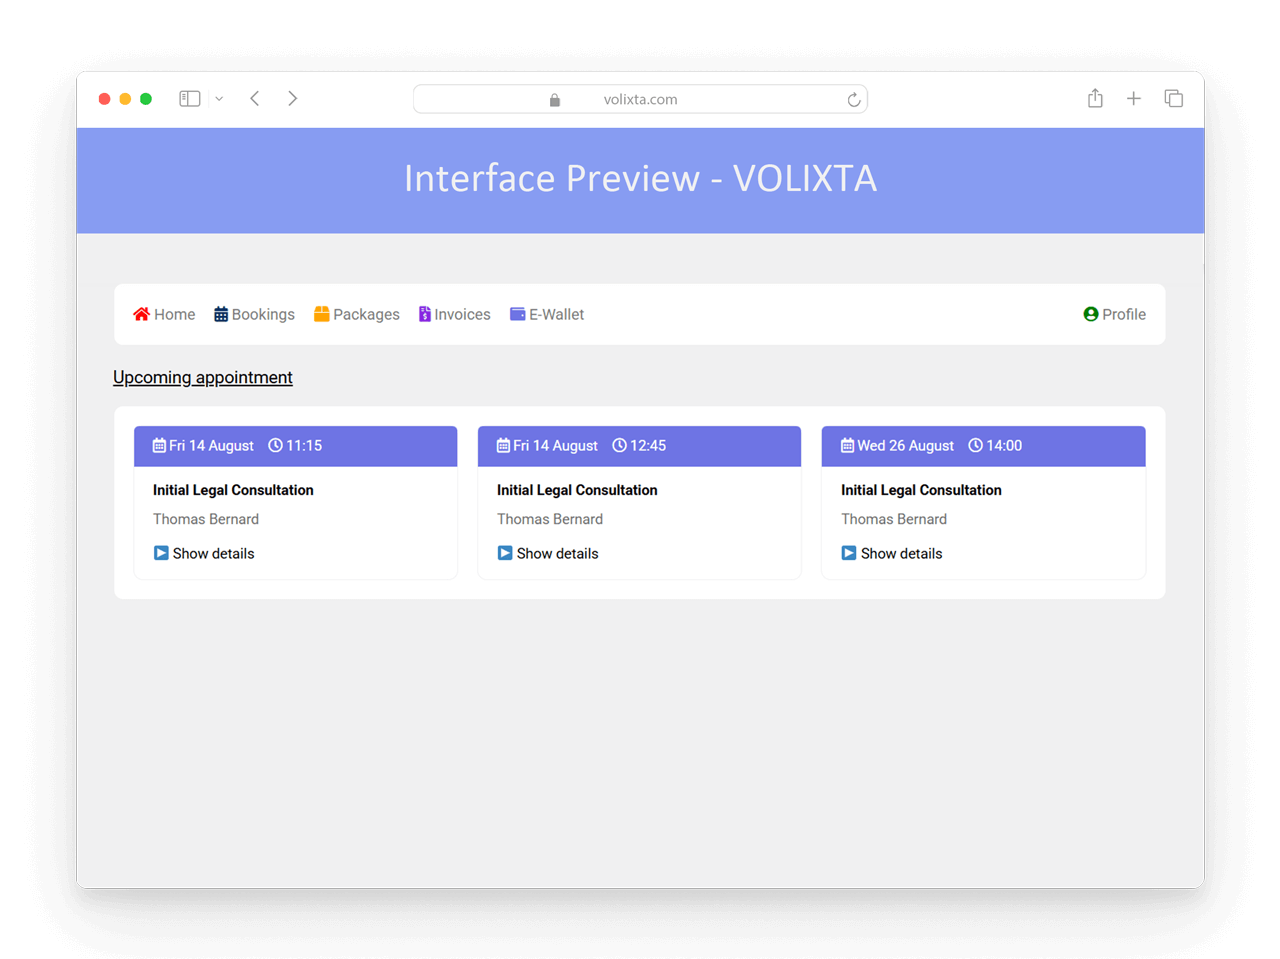Screen dimensions: 1280x959
Task: Show details for the 12:45 appointment
Action: click(x=548, y=553)
